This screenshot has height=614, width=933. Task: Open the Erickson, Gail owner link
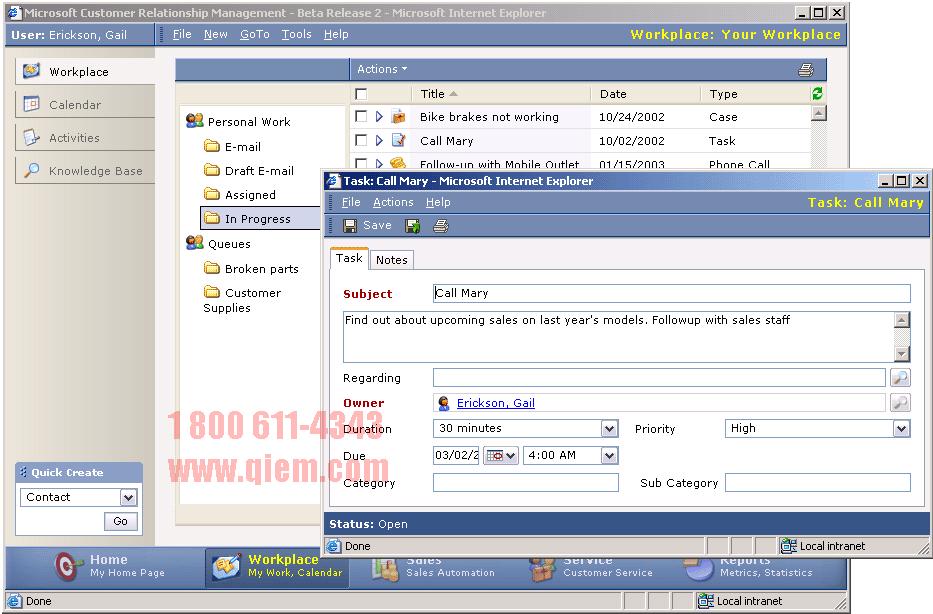pos(496,403)
